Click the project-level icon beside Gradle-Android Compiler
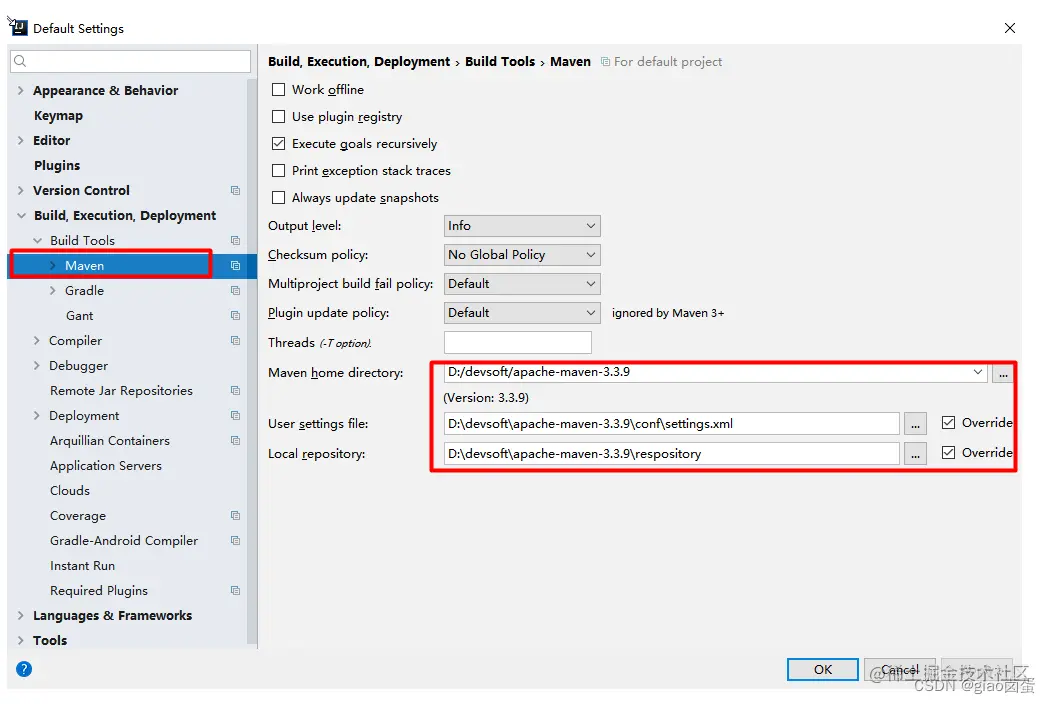The image size is (1050, 704). [235, 541]
